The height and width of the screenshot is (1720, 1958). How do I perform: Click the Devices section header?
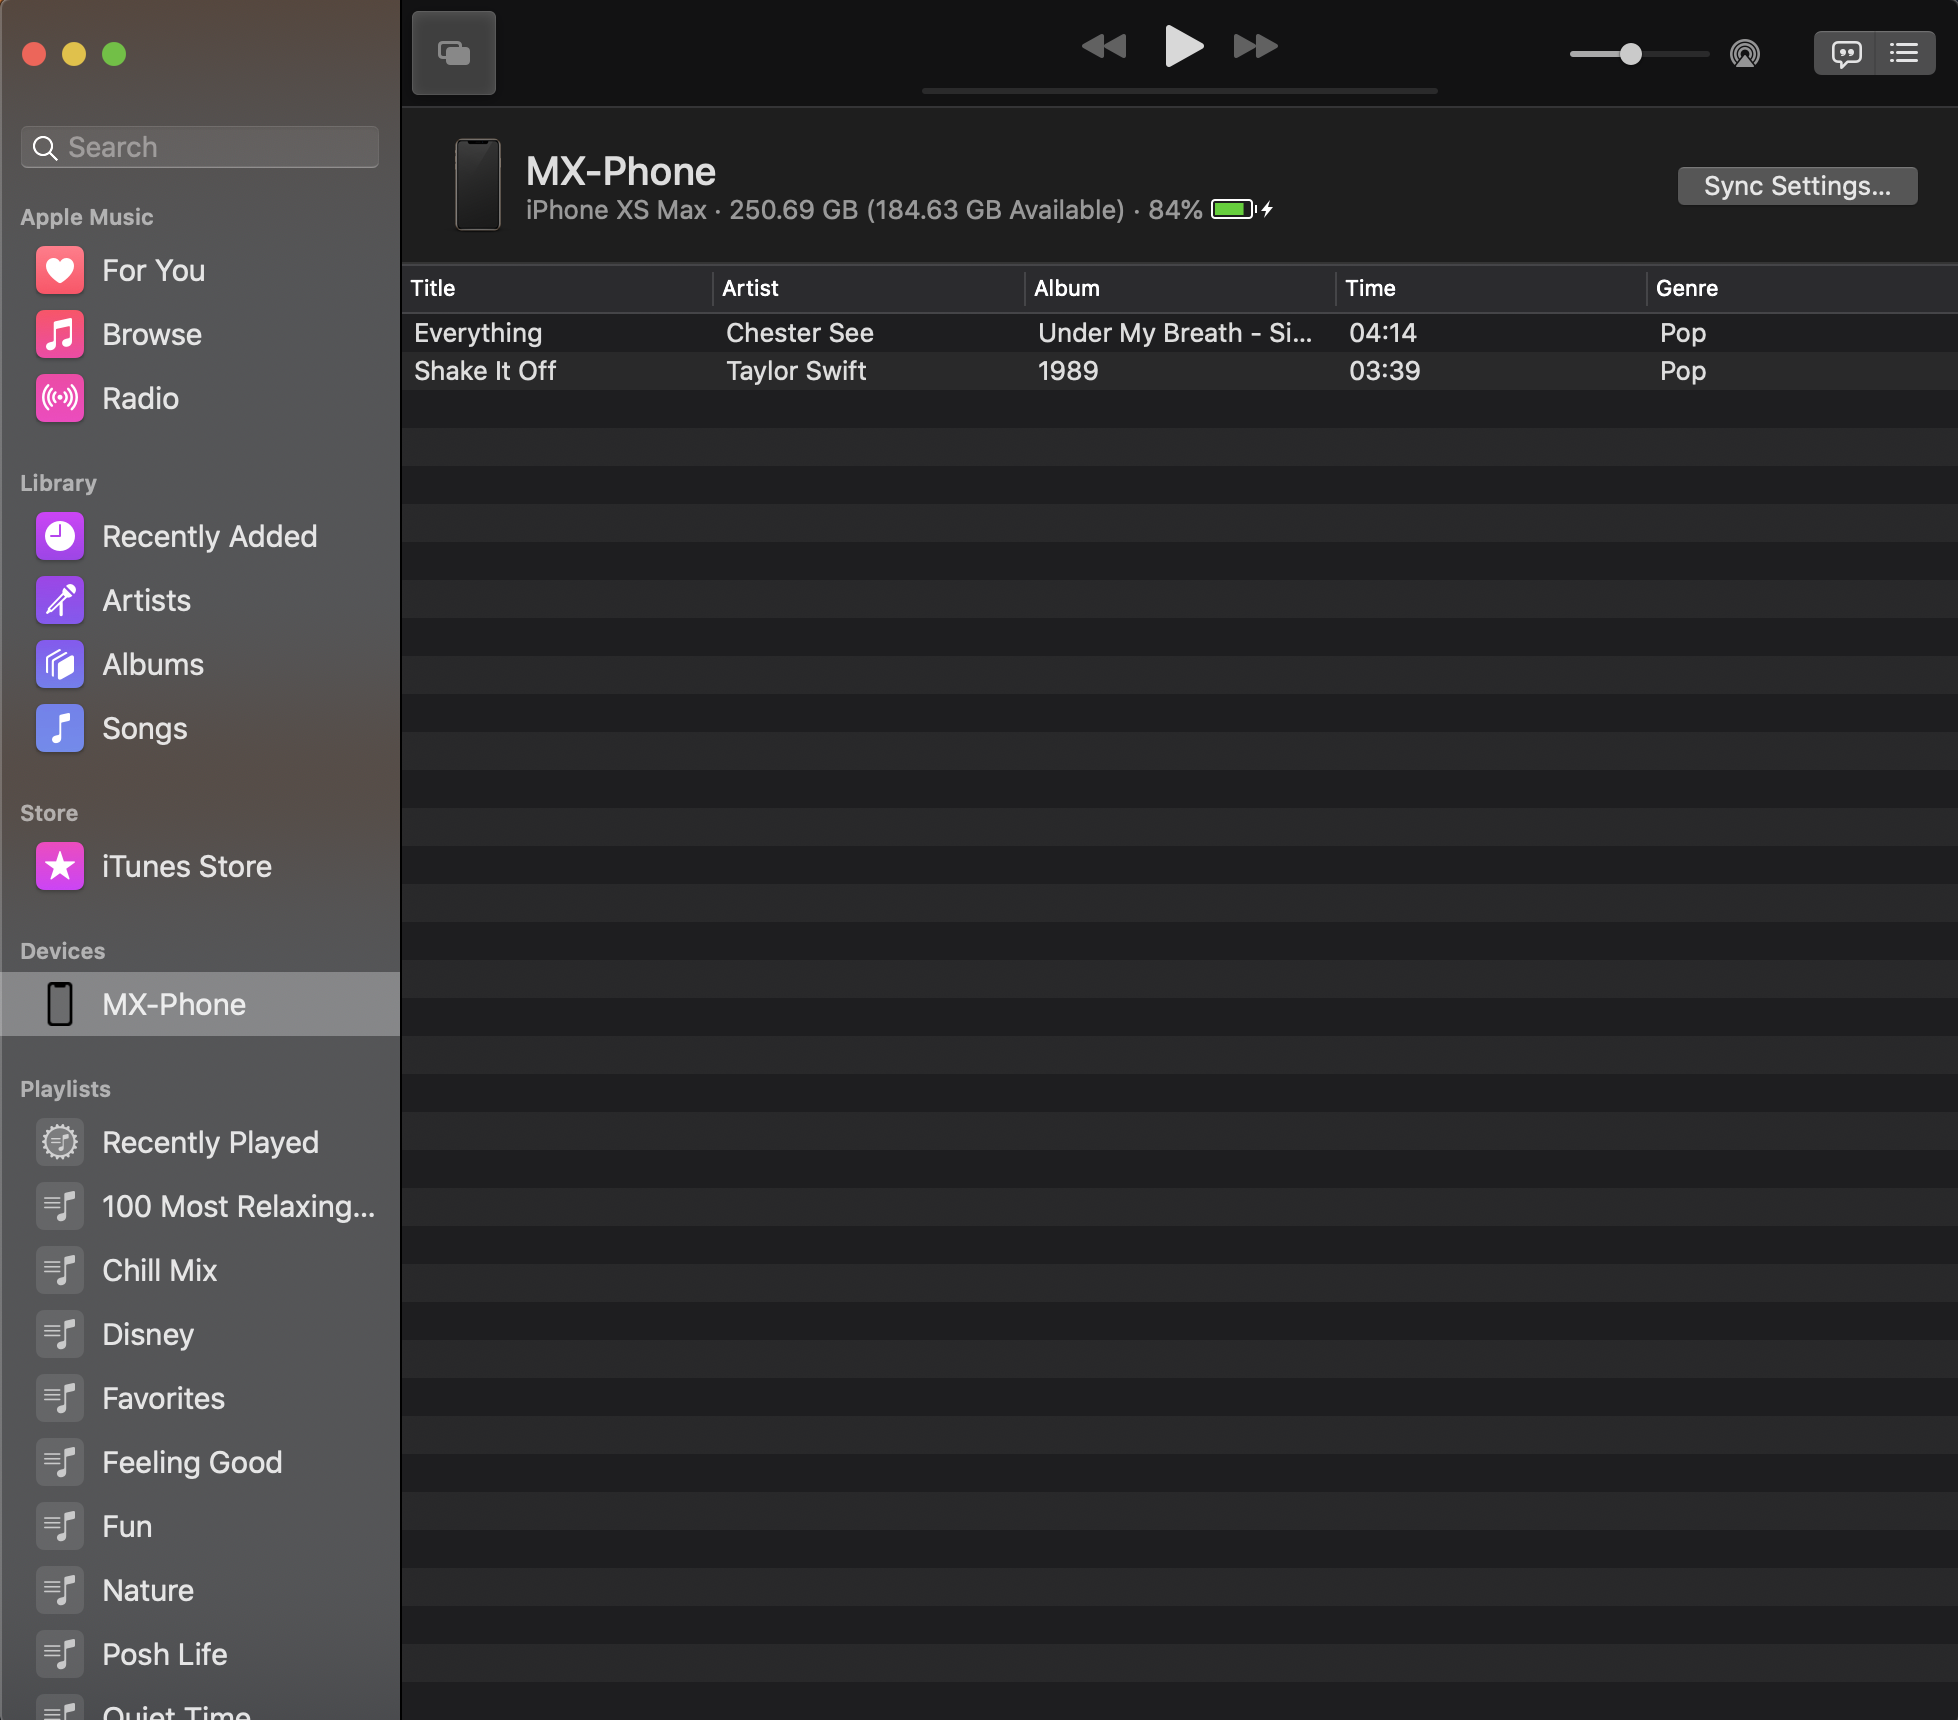pyautogui.click(x=62, y=951)
